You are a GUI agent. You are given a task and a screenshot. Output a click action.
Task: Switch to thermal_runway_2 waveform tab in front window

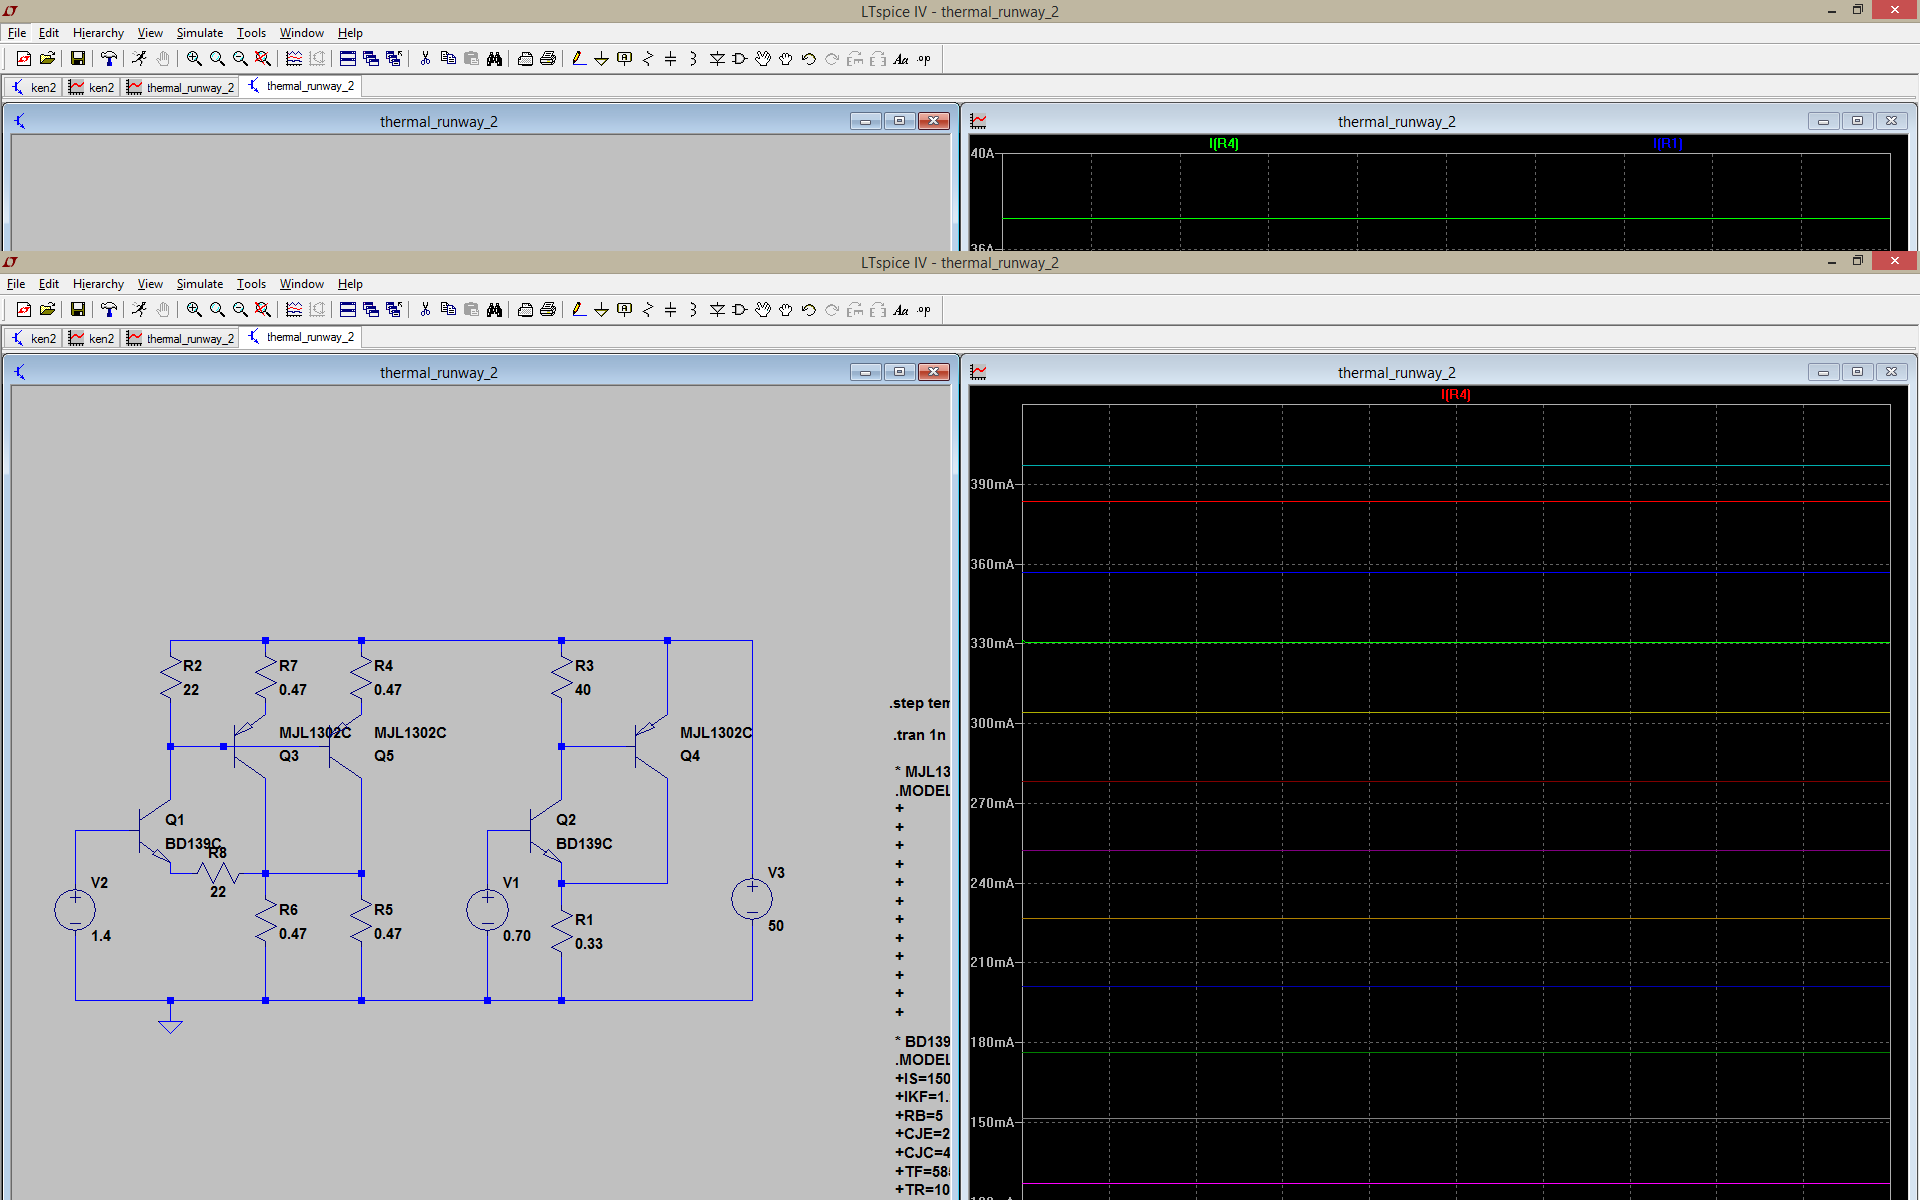click(181, 338)
